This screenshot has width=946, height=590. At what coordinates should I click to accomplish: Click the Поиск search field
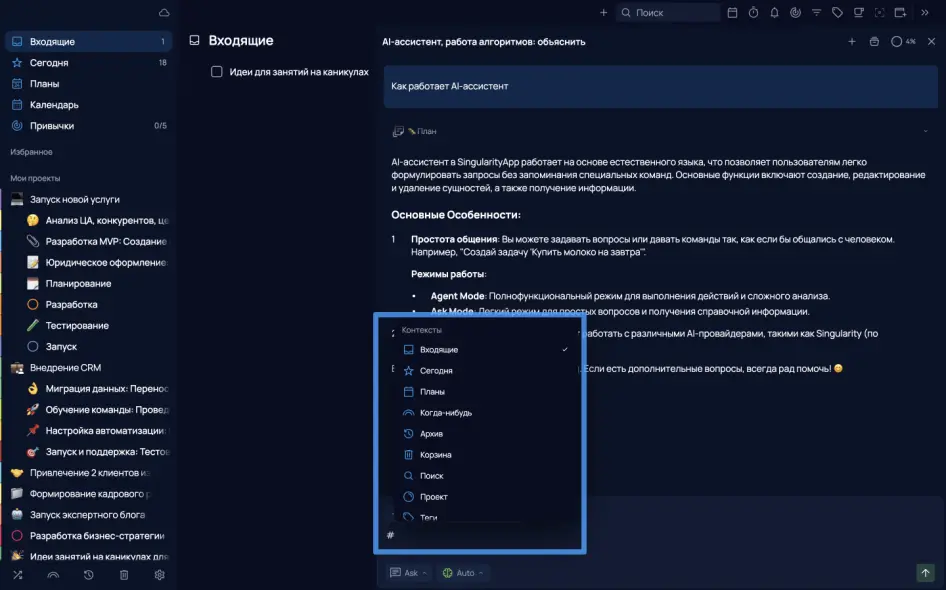[668, 13]
